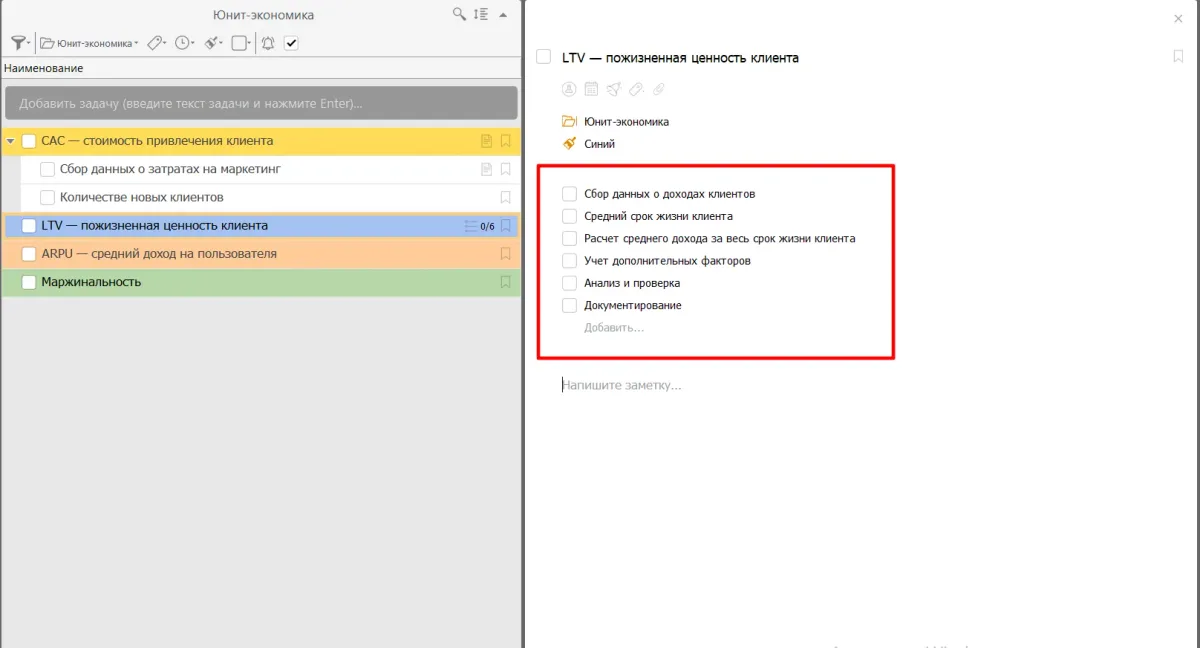1200x648 pixels.
Task: Toggle the show-completed checkmark in the toolbar
Action: coord(291,43)
